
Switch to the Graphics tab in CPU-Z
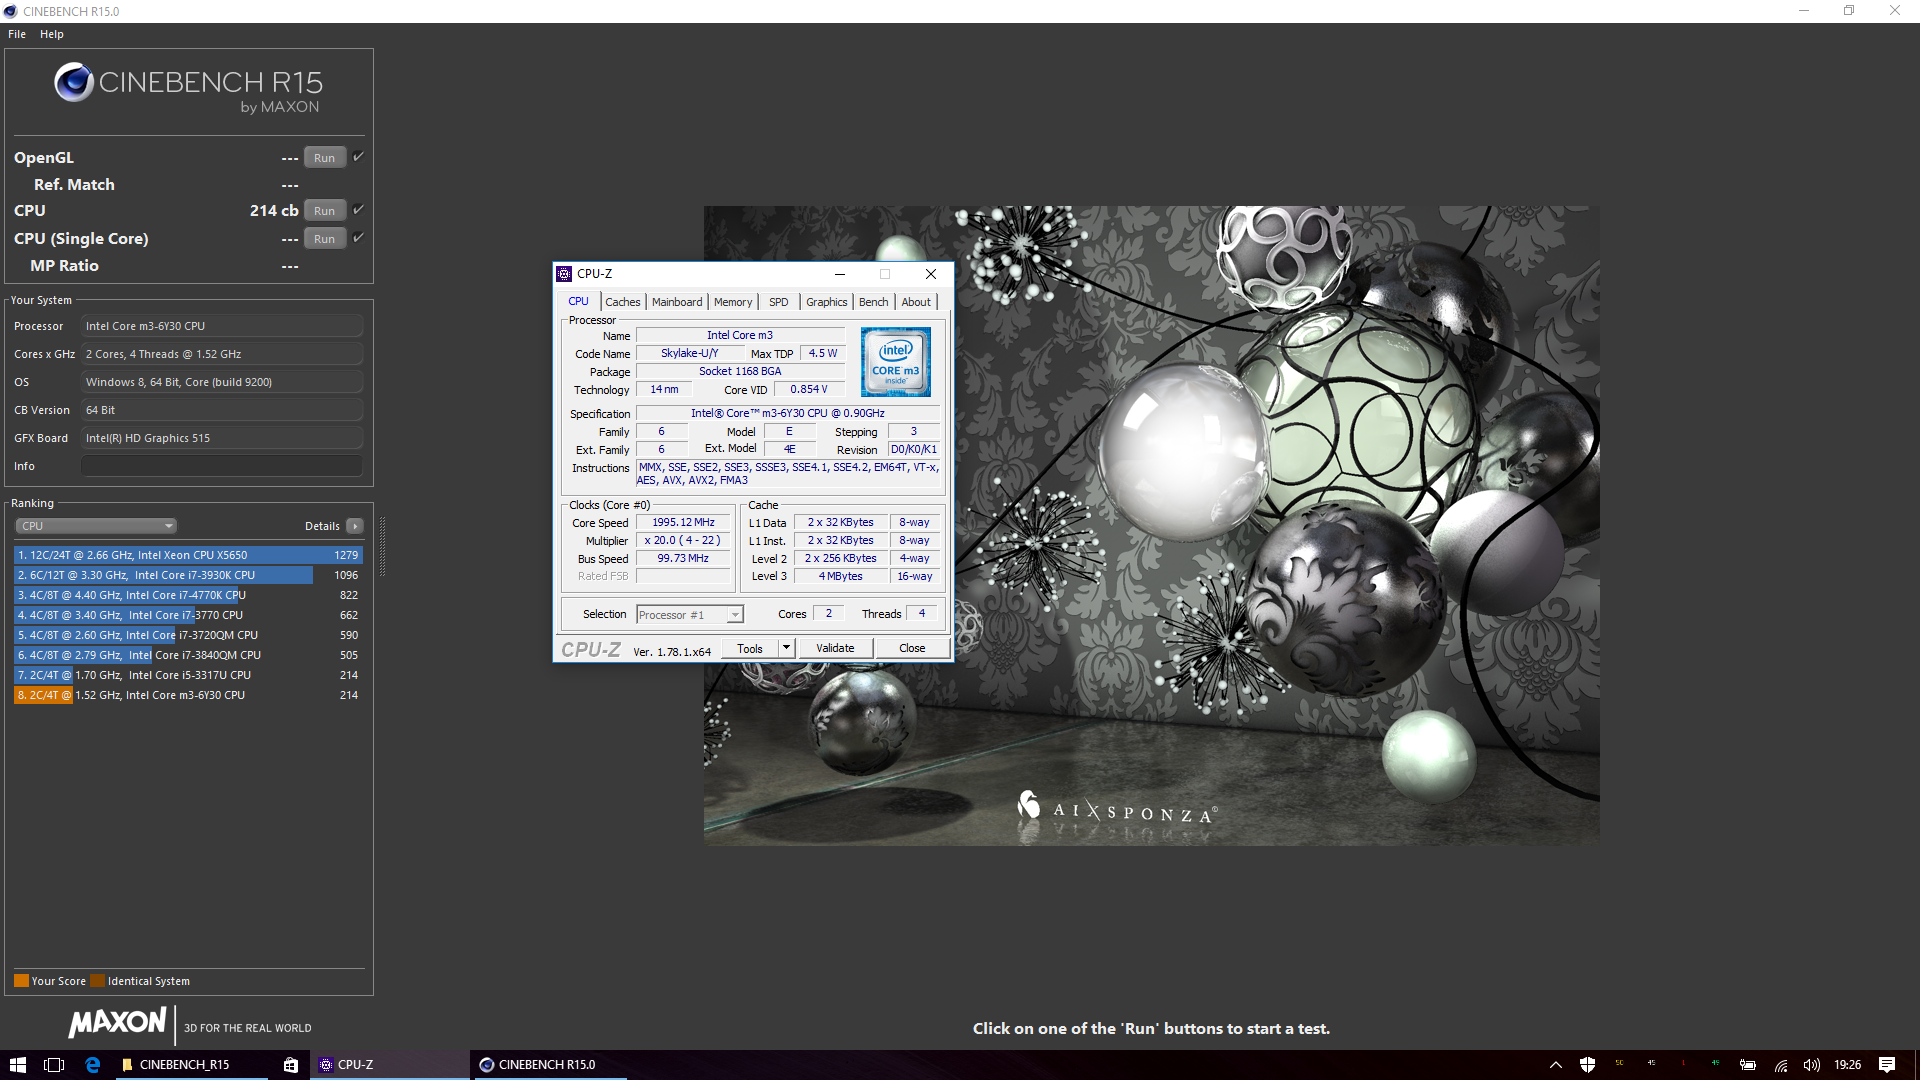pyautogui.click(x=827, y=302)
